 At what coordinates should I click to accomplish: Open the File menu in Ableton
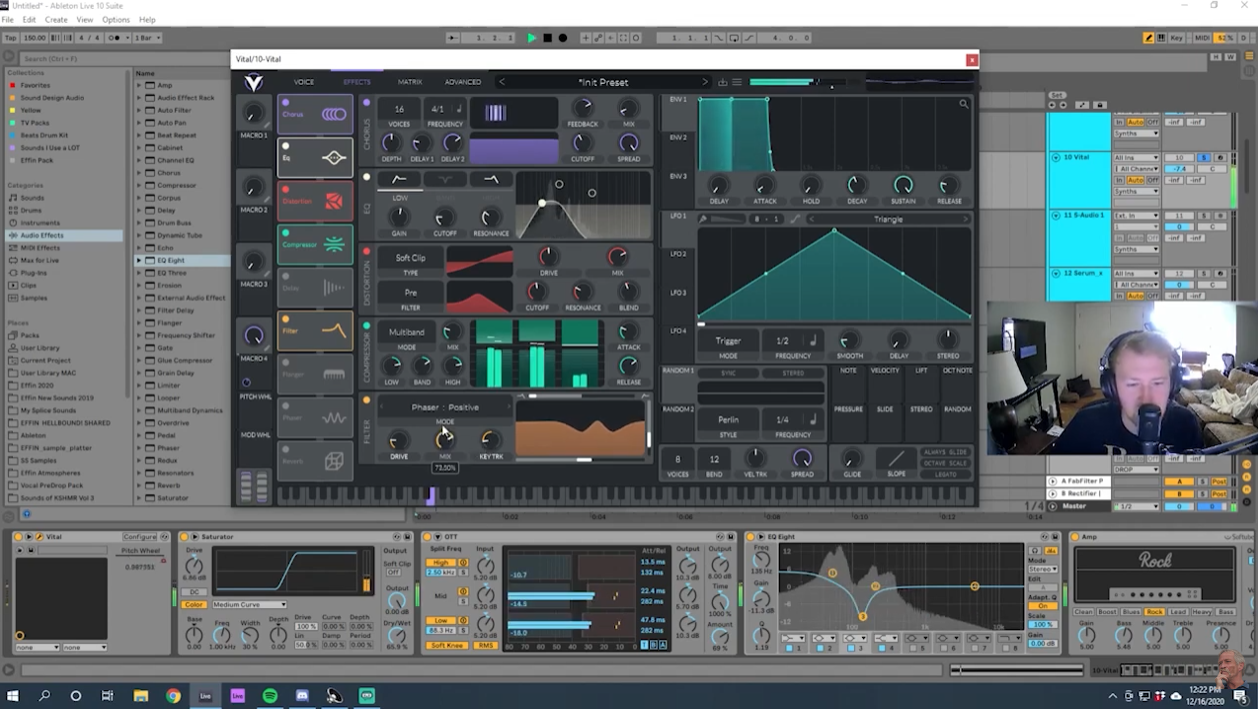click(x=8, y=20)
